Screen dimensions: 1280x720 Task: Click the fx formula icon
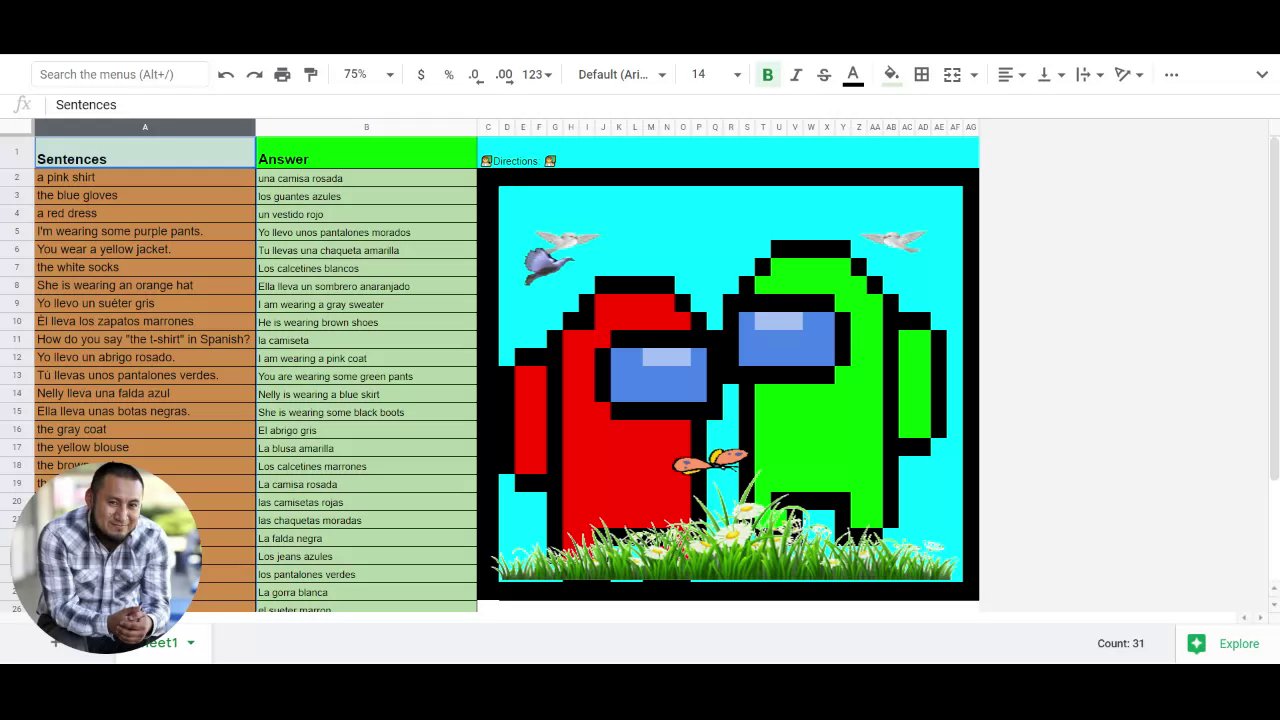click(22, 105)
